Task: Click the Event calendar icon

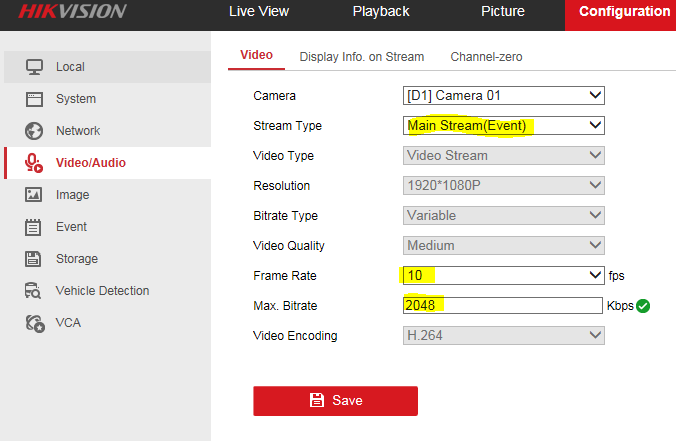Action: tap(34, 227)
